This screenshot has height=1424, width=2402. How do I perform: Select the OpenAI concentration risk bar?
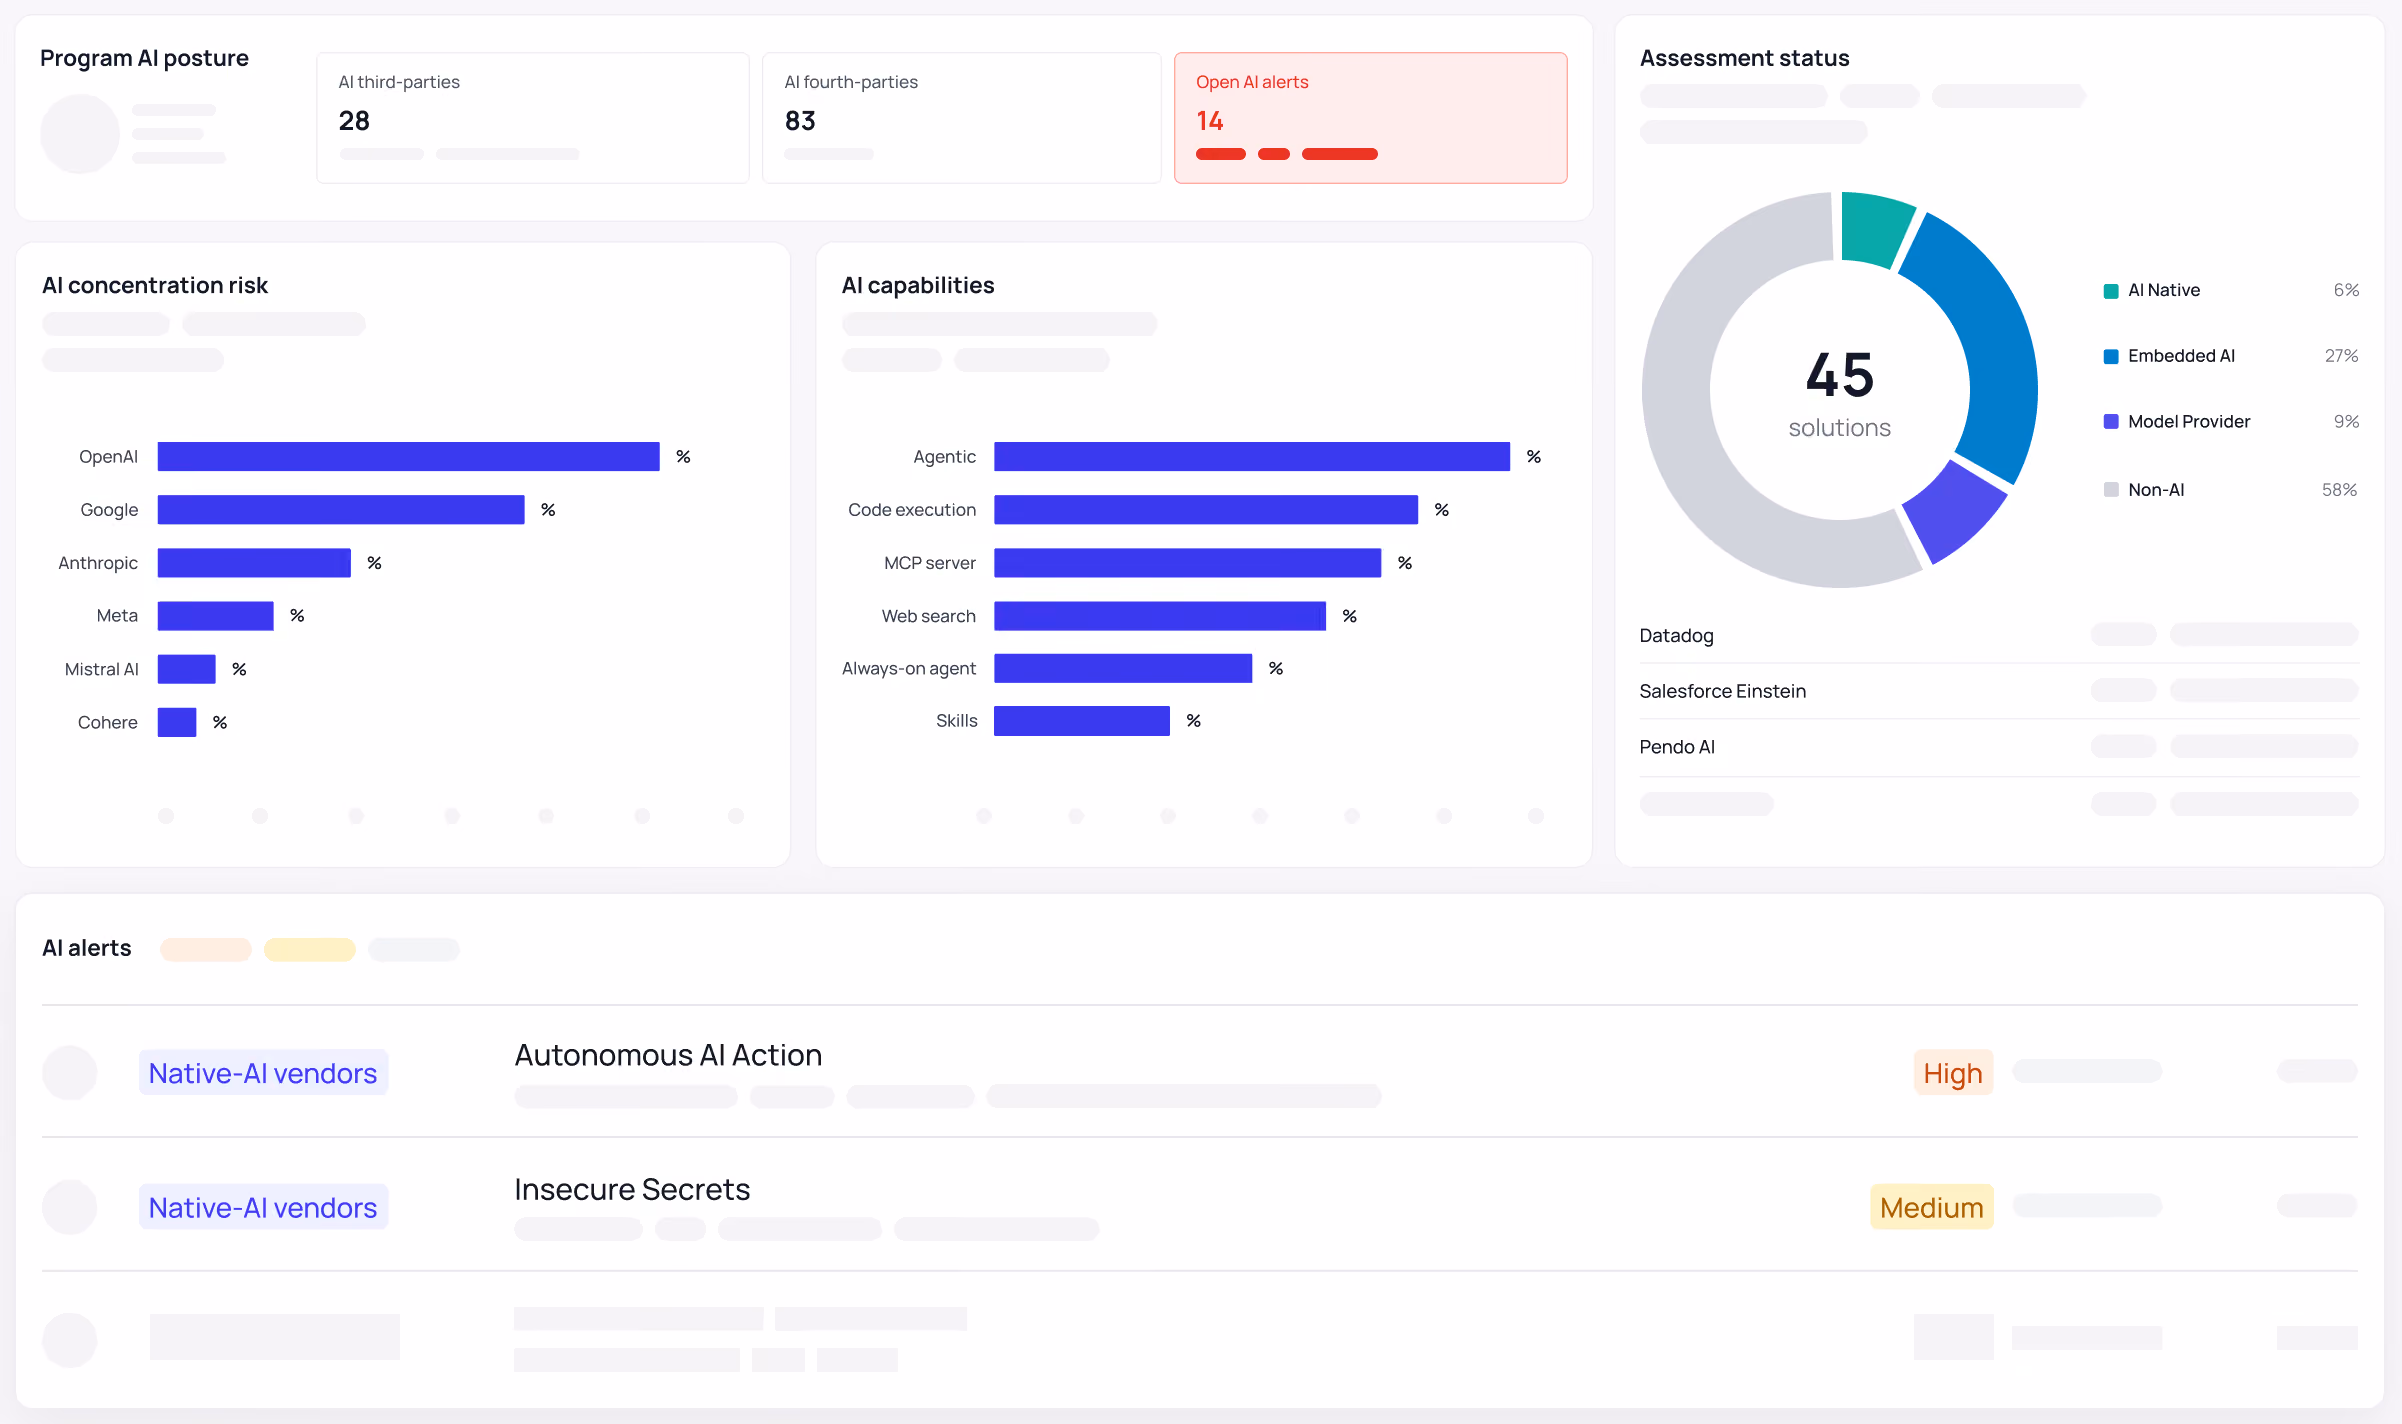[x=409, y=457]
